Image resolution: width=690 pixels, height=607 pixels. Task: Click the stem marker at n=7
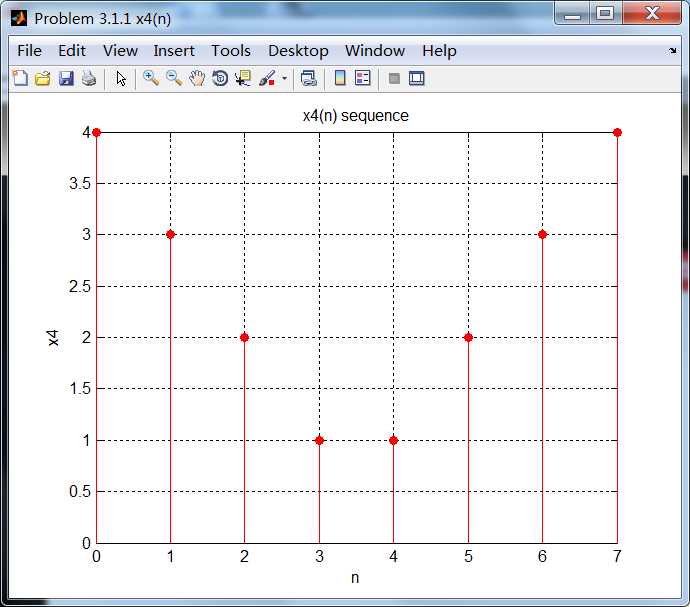pyautogui.click(x=617, y=132)
